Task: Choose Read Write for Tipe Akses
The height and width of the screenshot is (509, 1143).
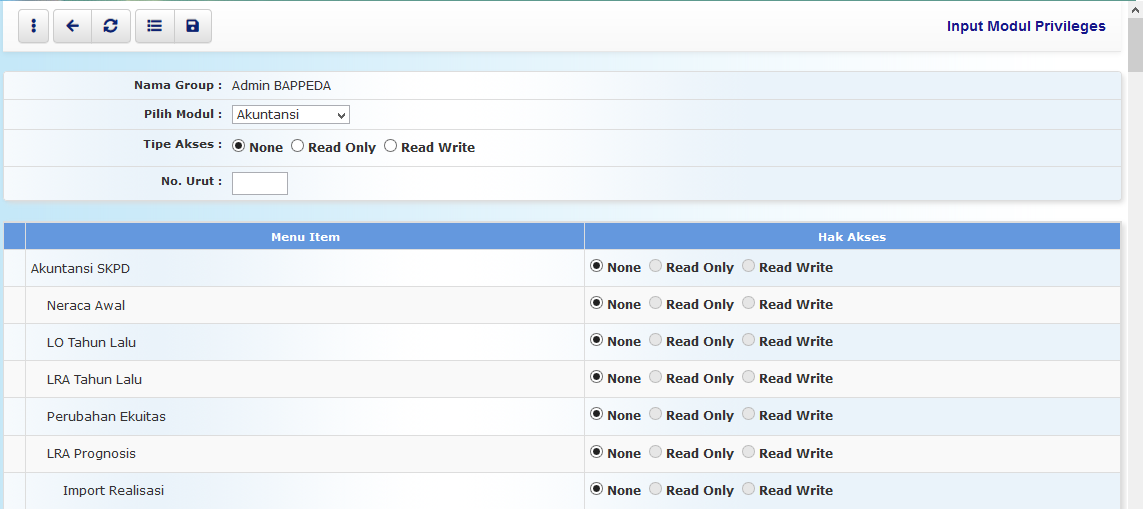Action: coord(391,146)
